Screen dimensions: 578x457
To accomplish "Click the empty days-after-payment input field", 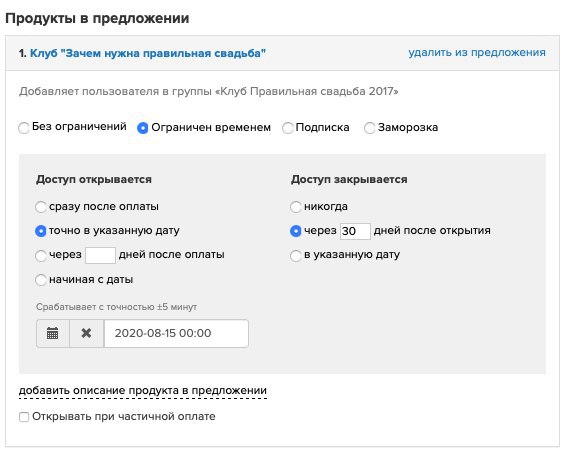I will click(100, 255).
